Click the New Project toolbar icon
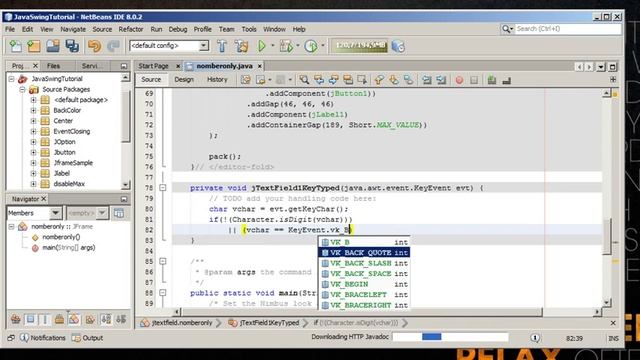640x360 pixels. (34, 46)
